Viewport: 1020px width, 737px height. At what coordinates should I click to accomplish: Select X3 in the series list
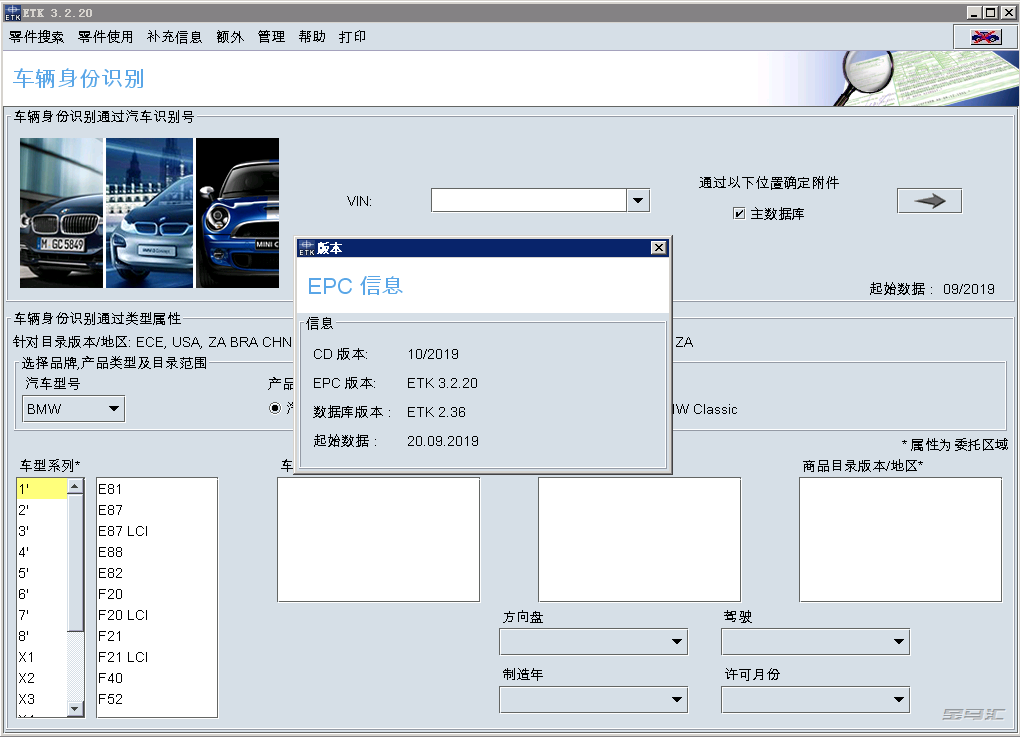(42, 699)
